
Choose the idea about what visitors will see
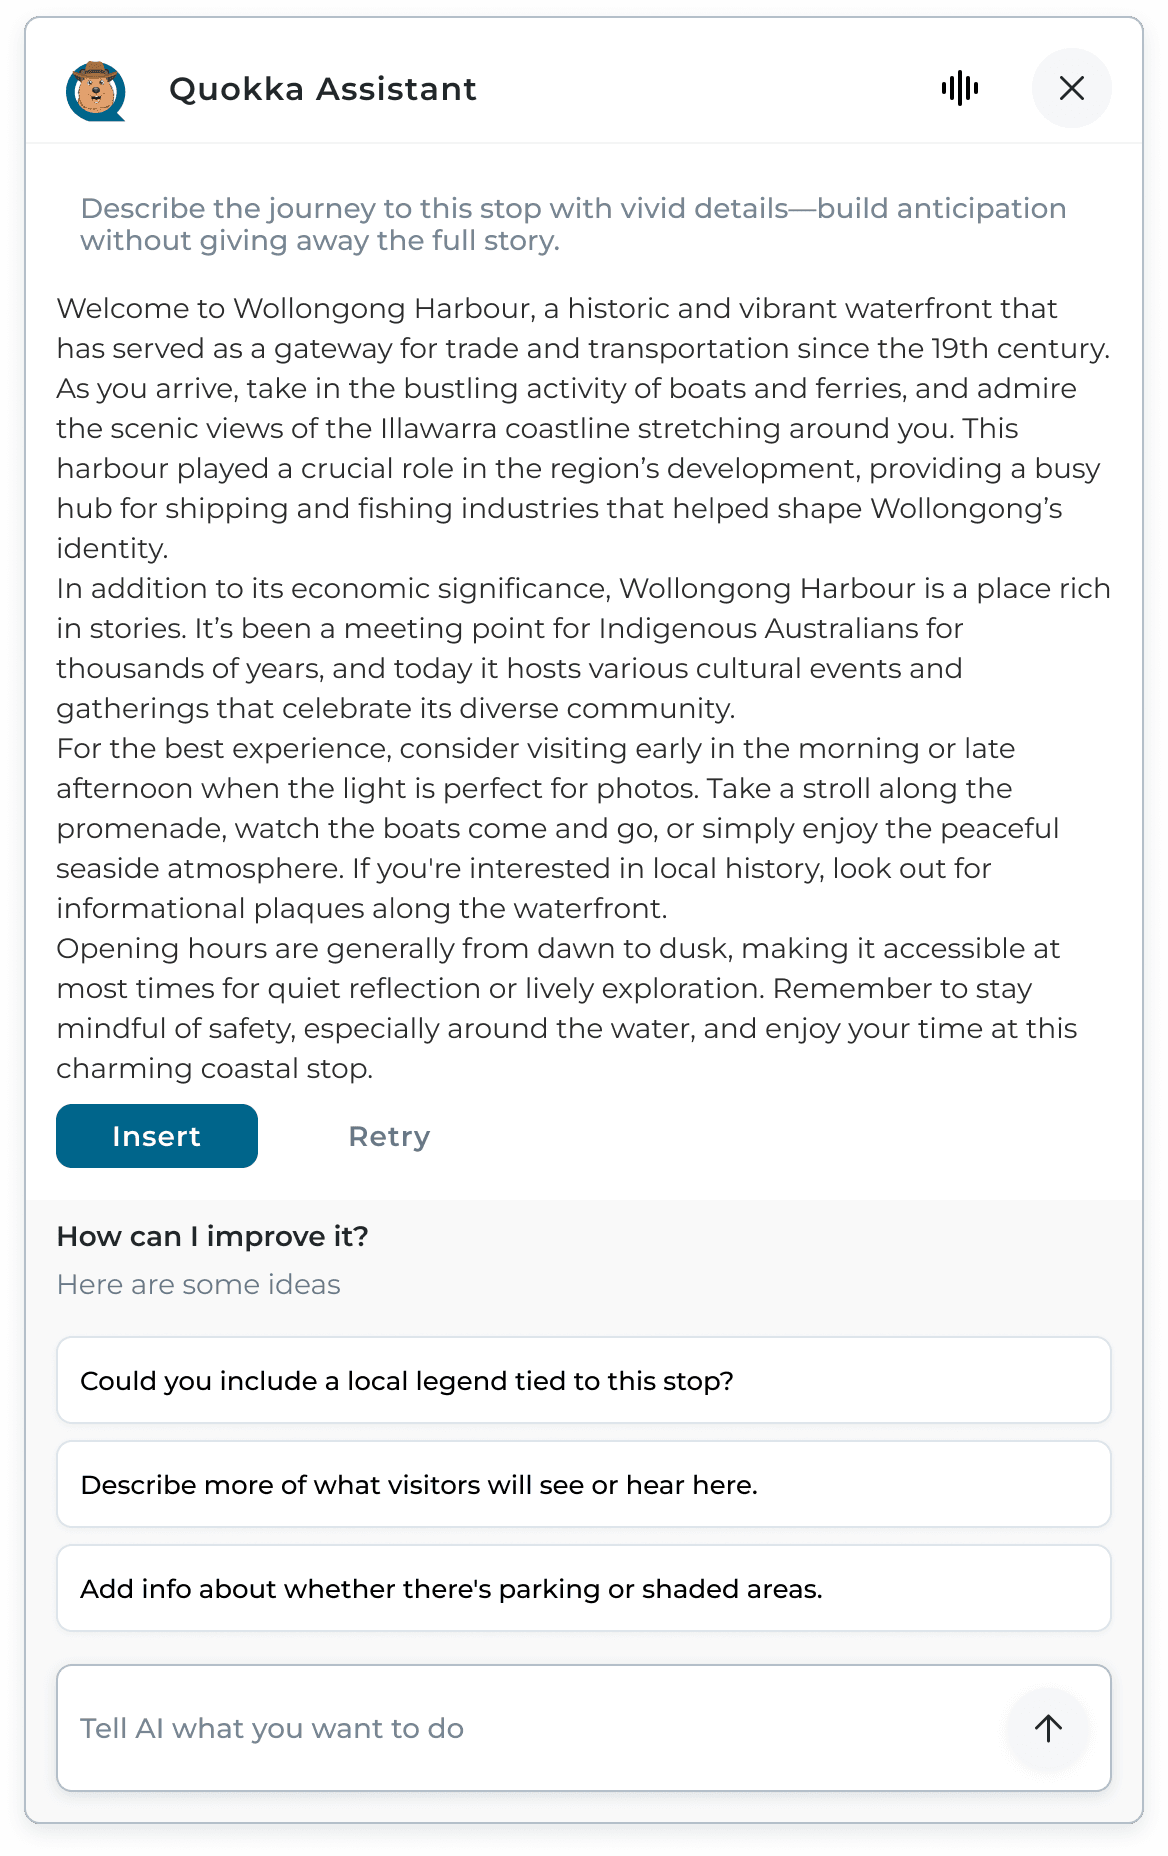click(584, 1485)
